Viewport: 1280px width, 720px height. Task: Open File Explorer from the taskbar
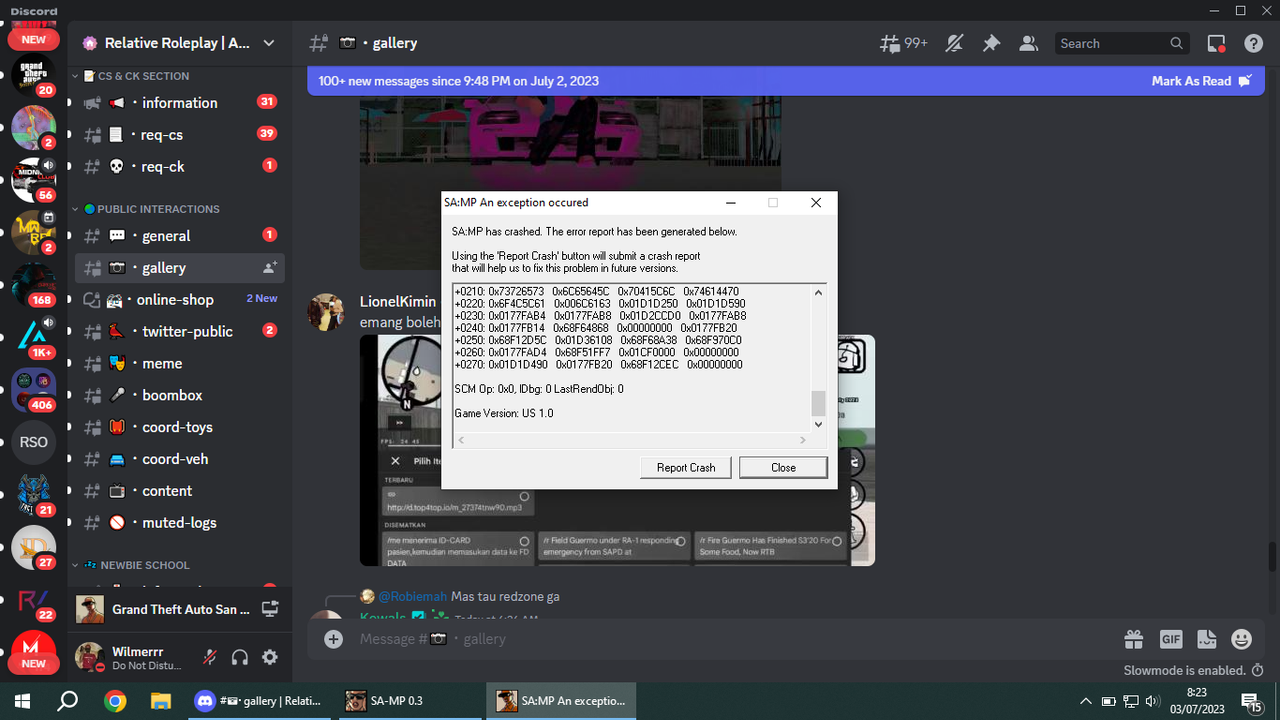(161, 701)
